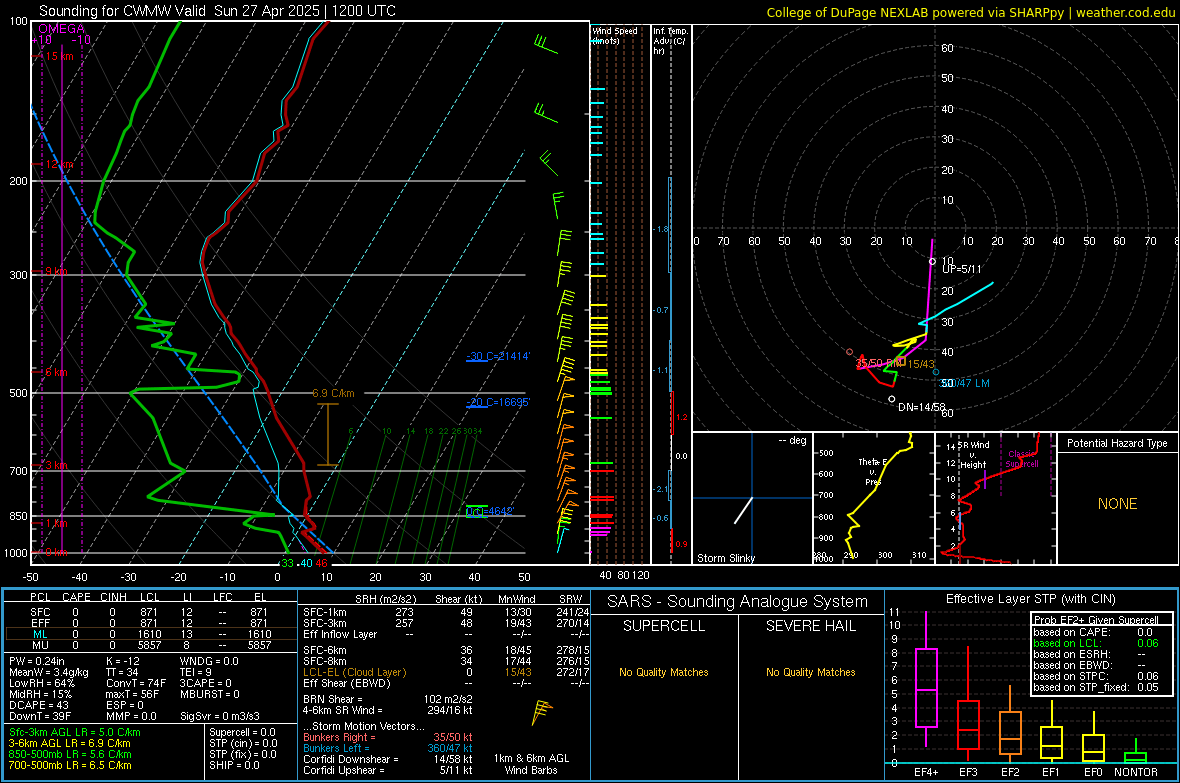
Task: Select the highlighted ML parcel row
Action: [150, 634]
